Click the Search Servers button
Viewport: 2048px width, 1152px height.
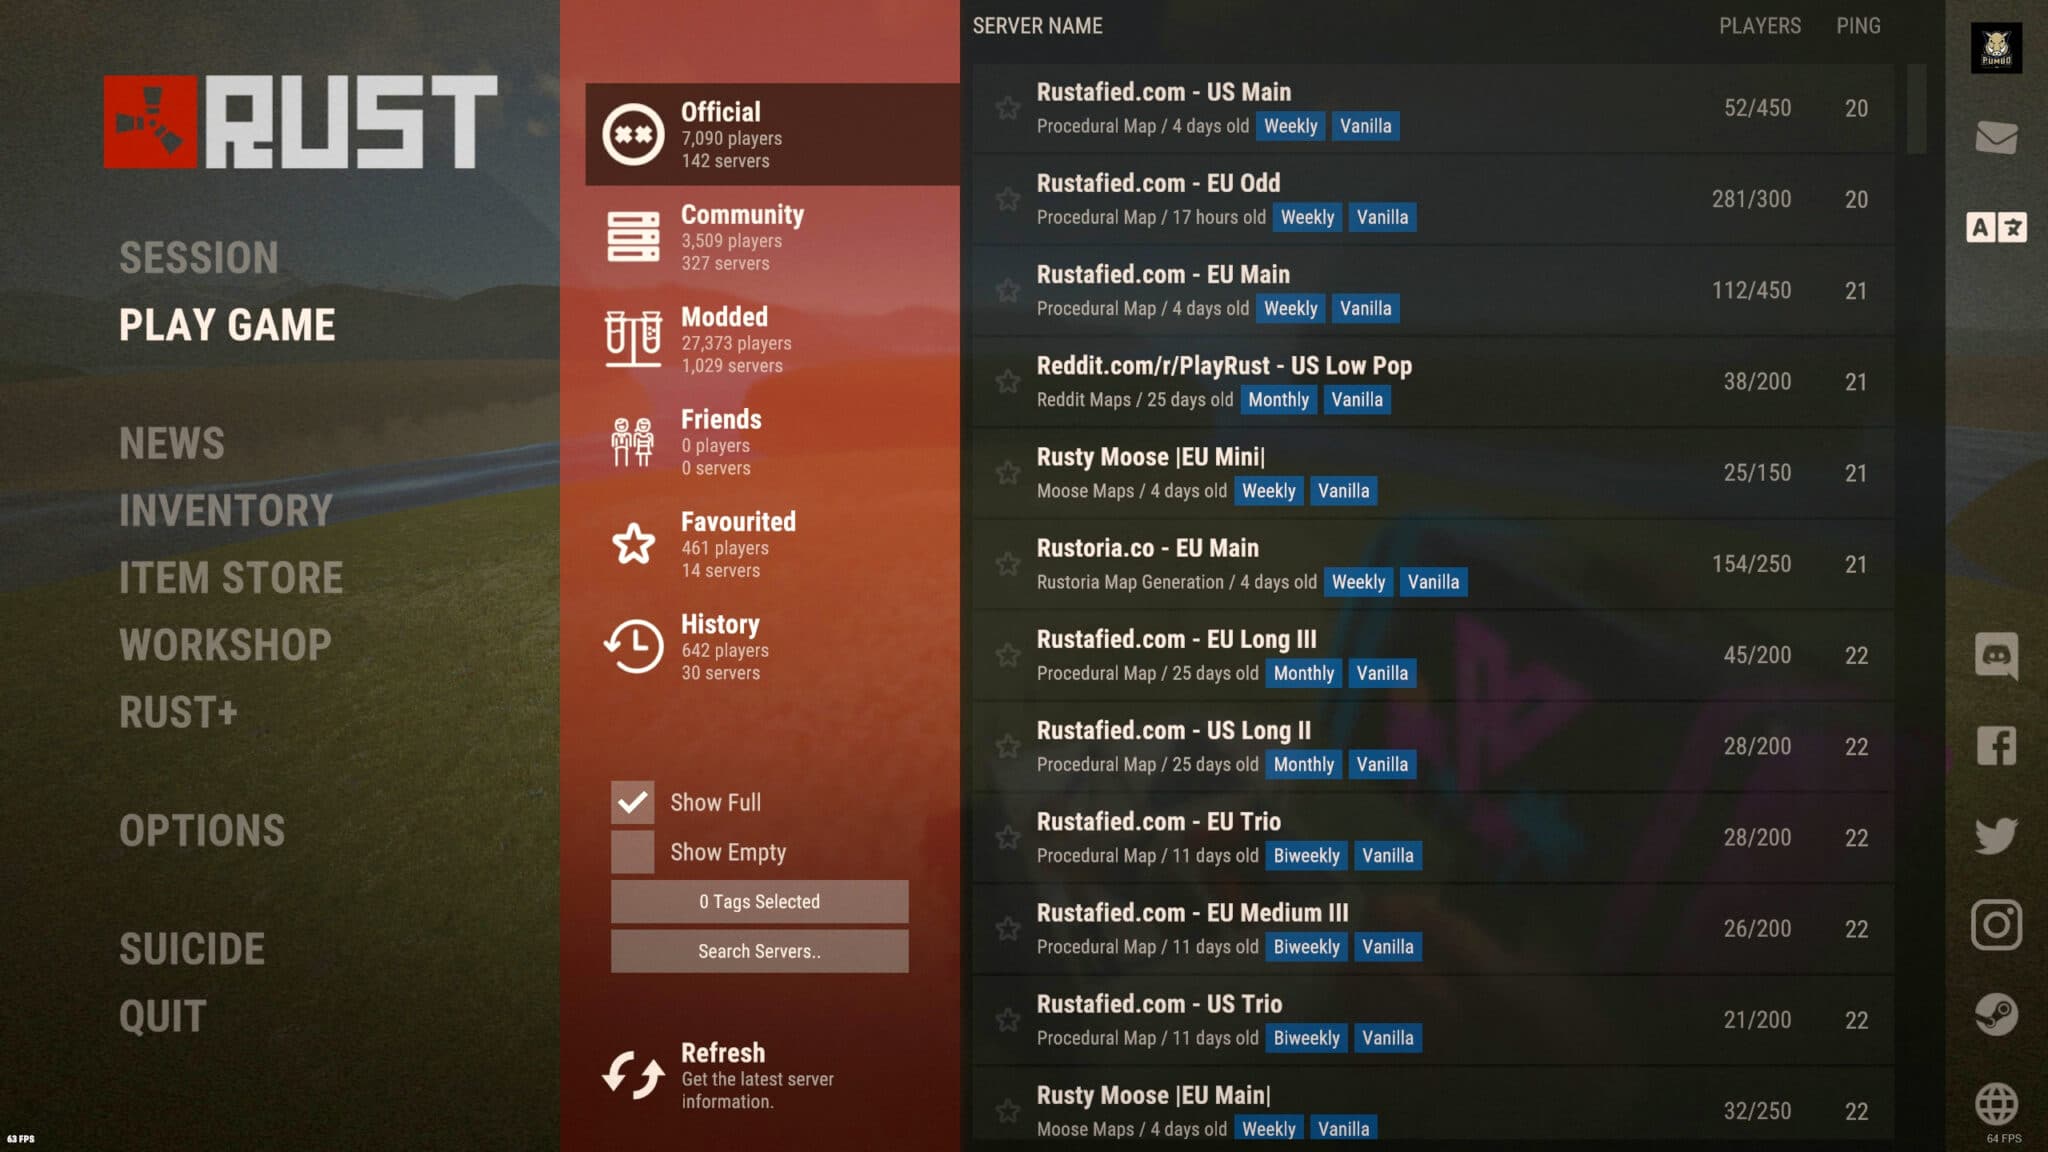tap(758, 951)
